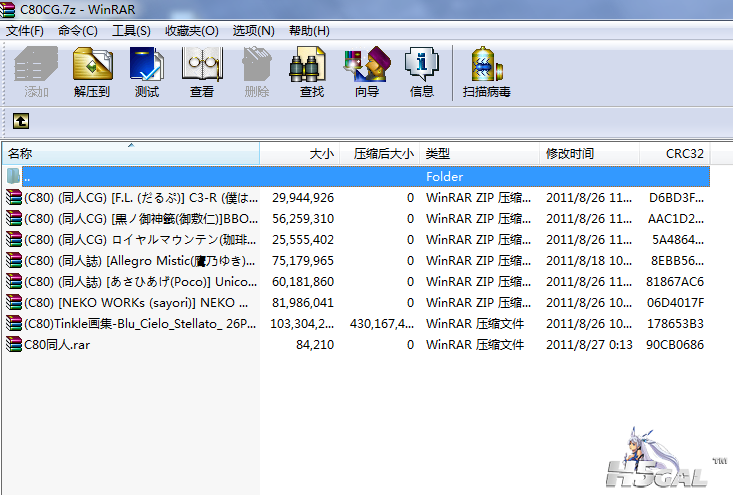
Task: Select file (C80) (同人CG) [黒ノ御神籤...]BBO
Action: click(141, 219)
